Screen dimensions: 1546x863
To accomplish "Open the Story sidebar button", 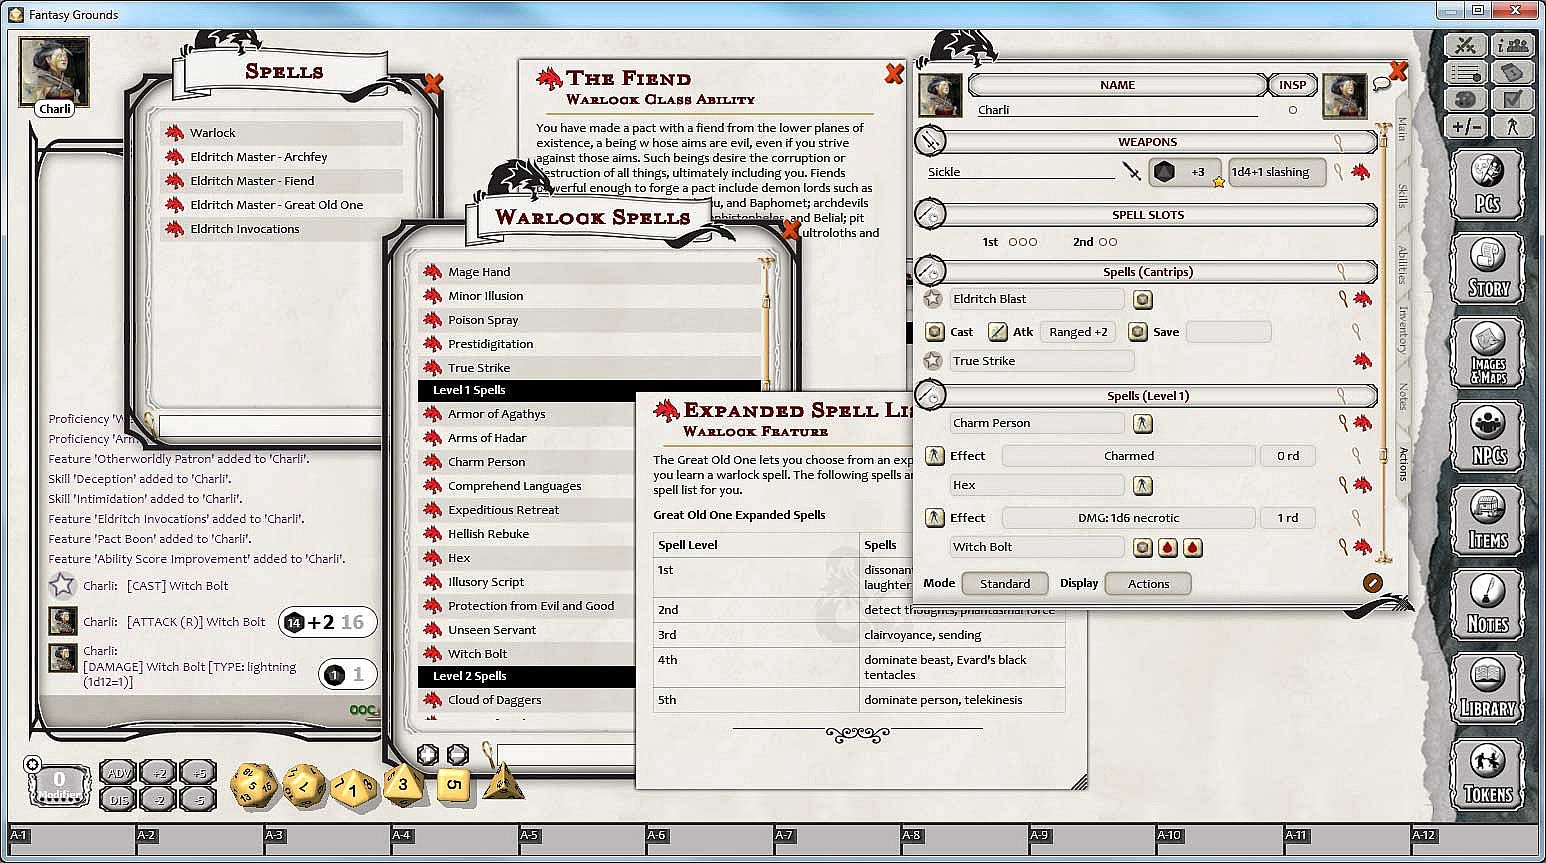I will [x=1488, y=269].
